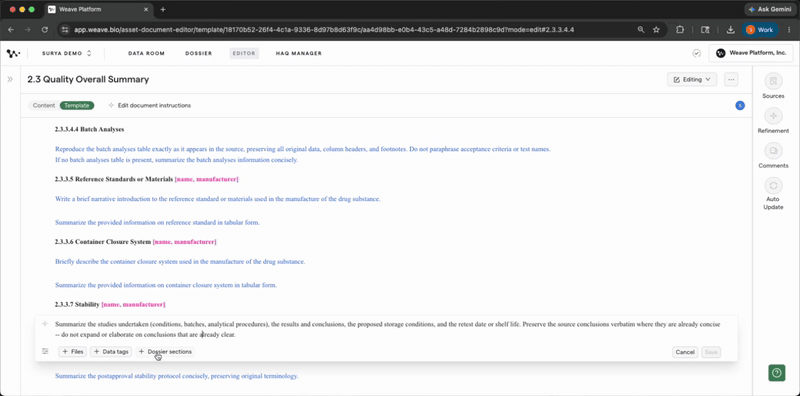Viewport: 800px width, 396px height.
Task: Add Dossier sections to the instruction
Action: point(165,352)
